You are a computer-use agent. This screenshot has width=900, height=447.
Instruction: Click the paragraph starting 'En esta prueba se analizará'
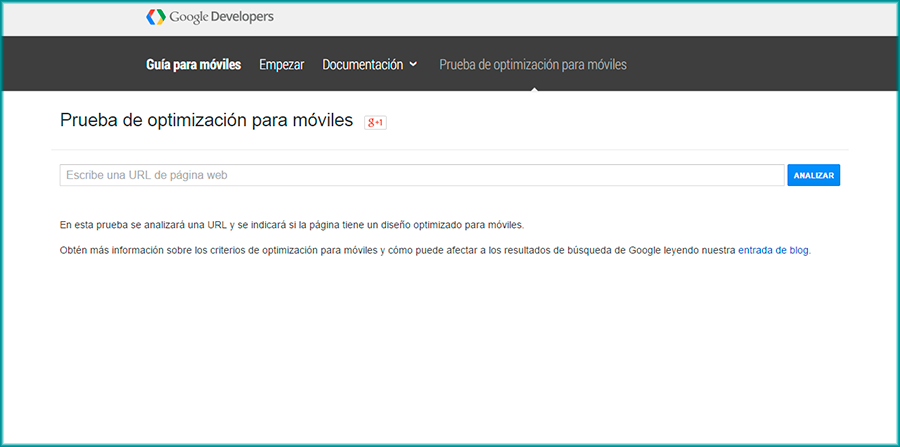[x=291, y=225]
